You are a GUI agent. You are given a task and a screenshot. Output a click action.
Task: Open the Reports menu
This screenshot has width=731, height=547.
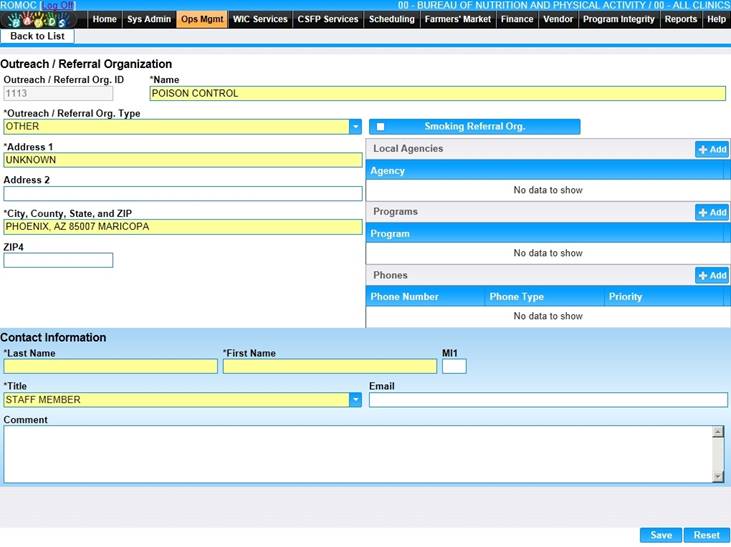tap(681, 19)
